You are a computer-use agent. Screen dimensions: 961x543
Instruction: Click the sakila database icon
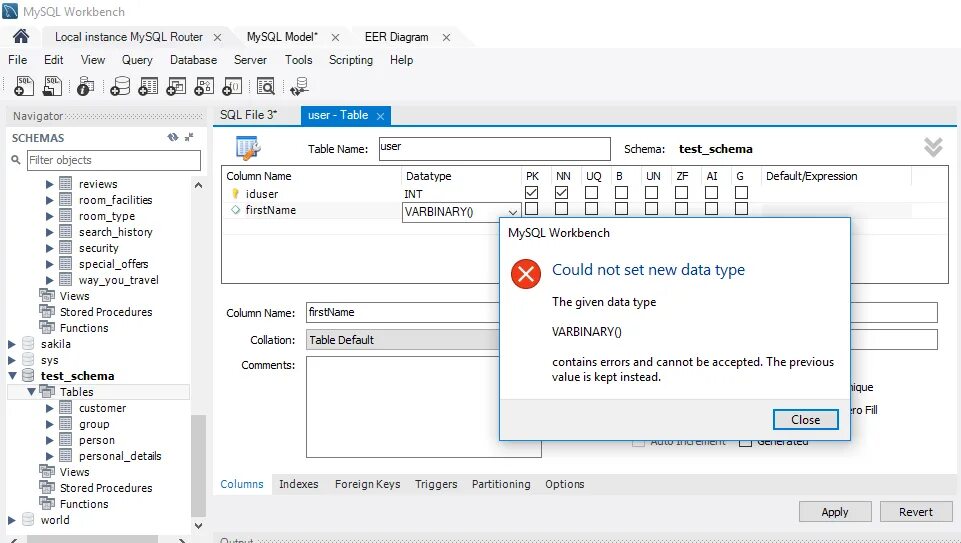tap(28, 344)
